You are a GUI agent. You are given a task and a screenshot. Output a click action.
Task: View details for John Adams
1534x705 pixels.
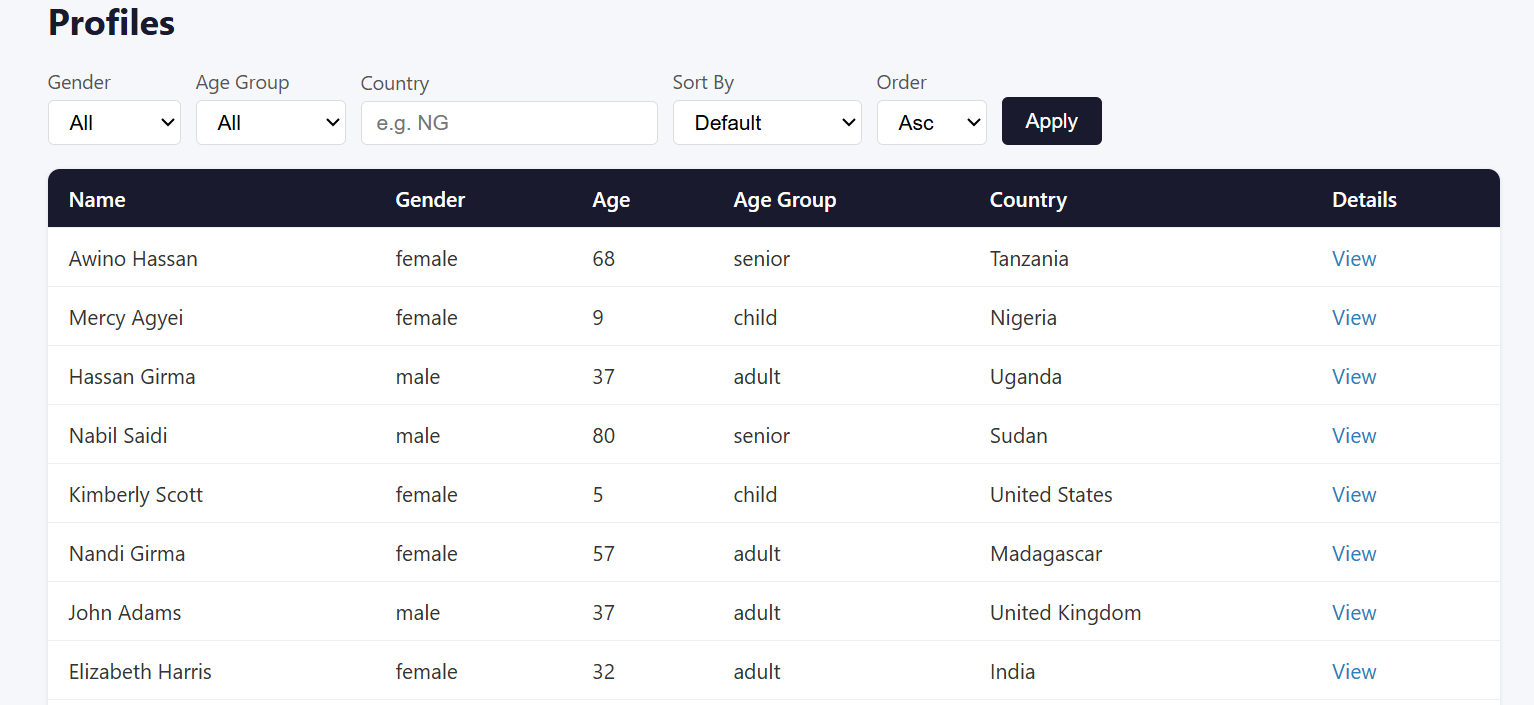click(1354, 613)
